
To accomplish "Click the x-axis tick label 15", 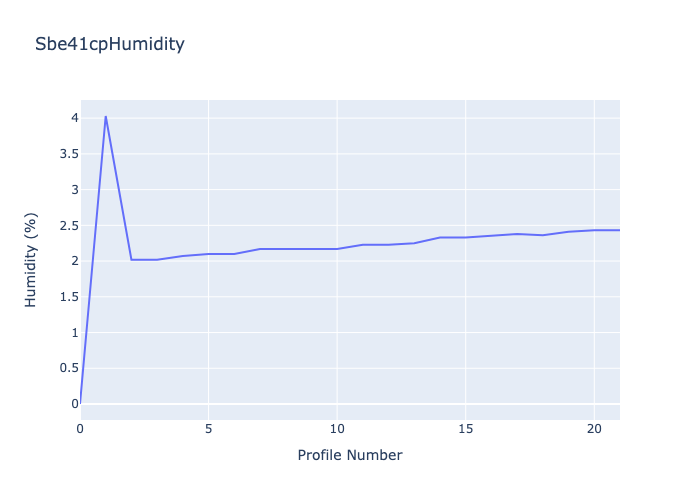I will click(465, 428).
